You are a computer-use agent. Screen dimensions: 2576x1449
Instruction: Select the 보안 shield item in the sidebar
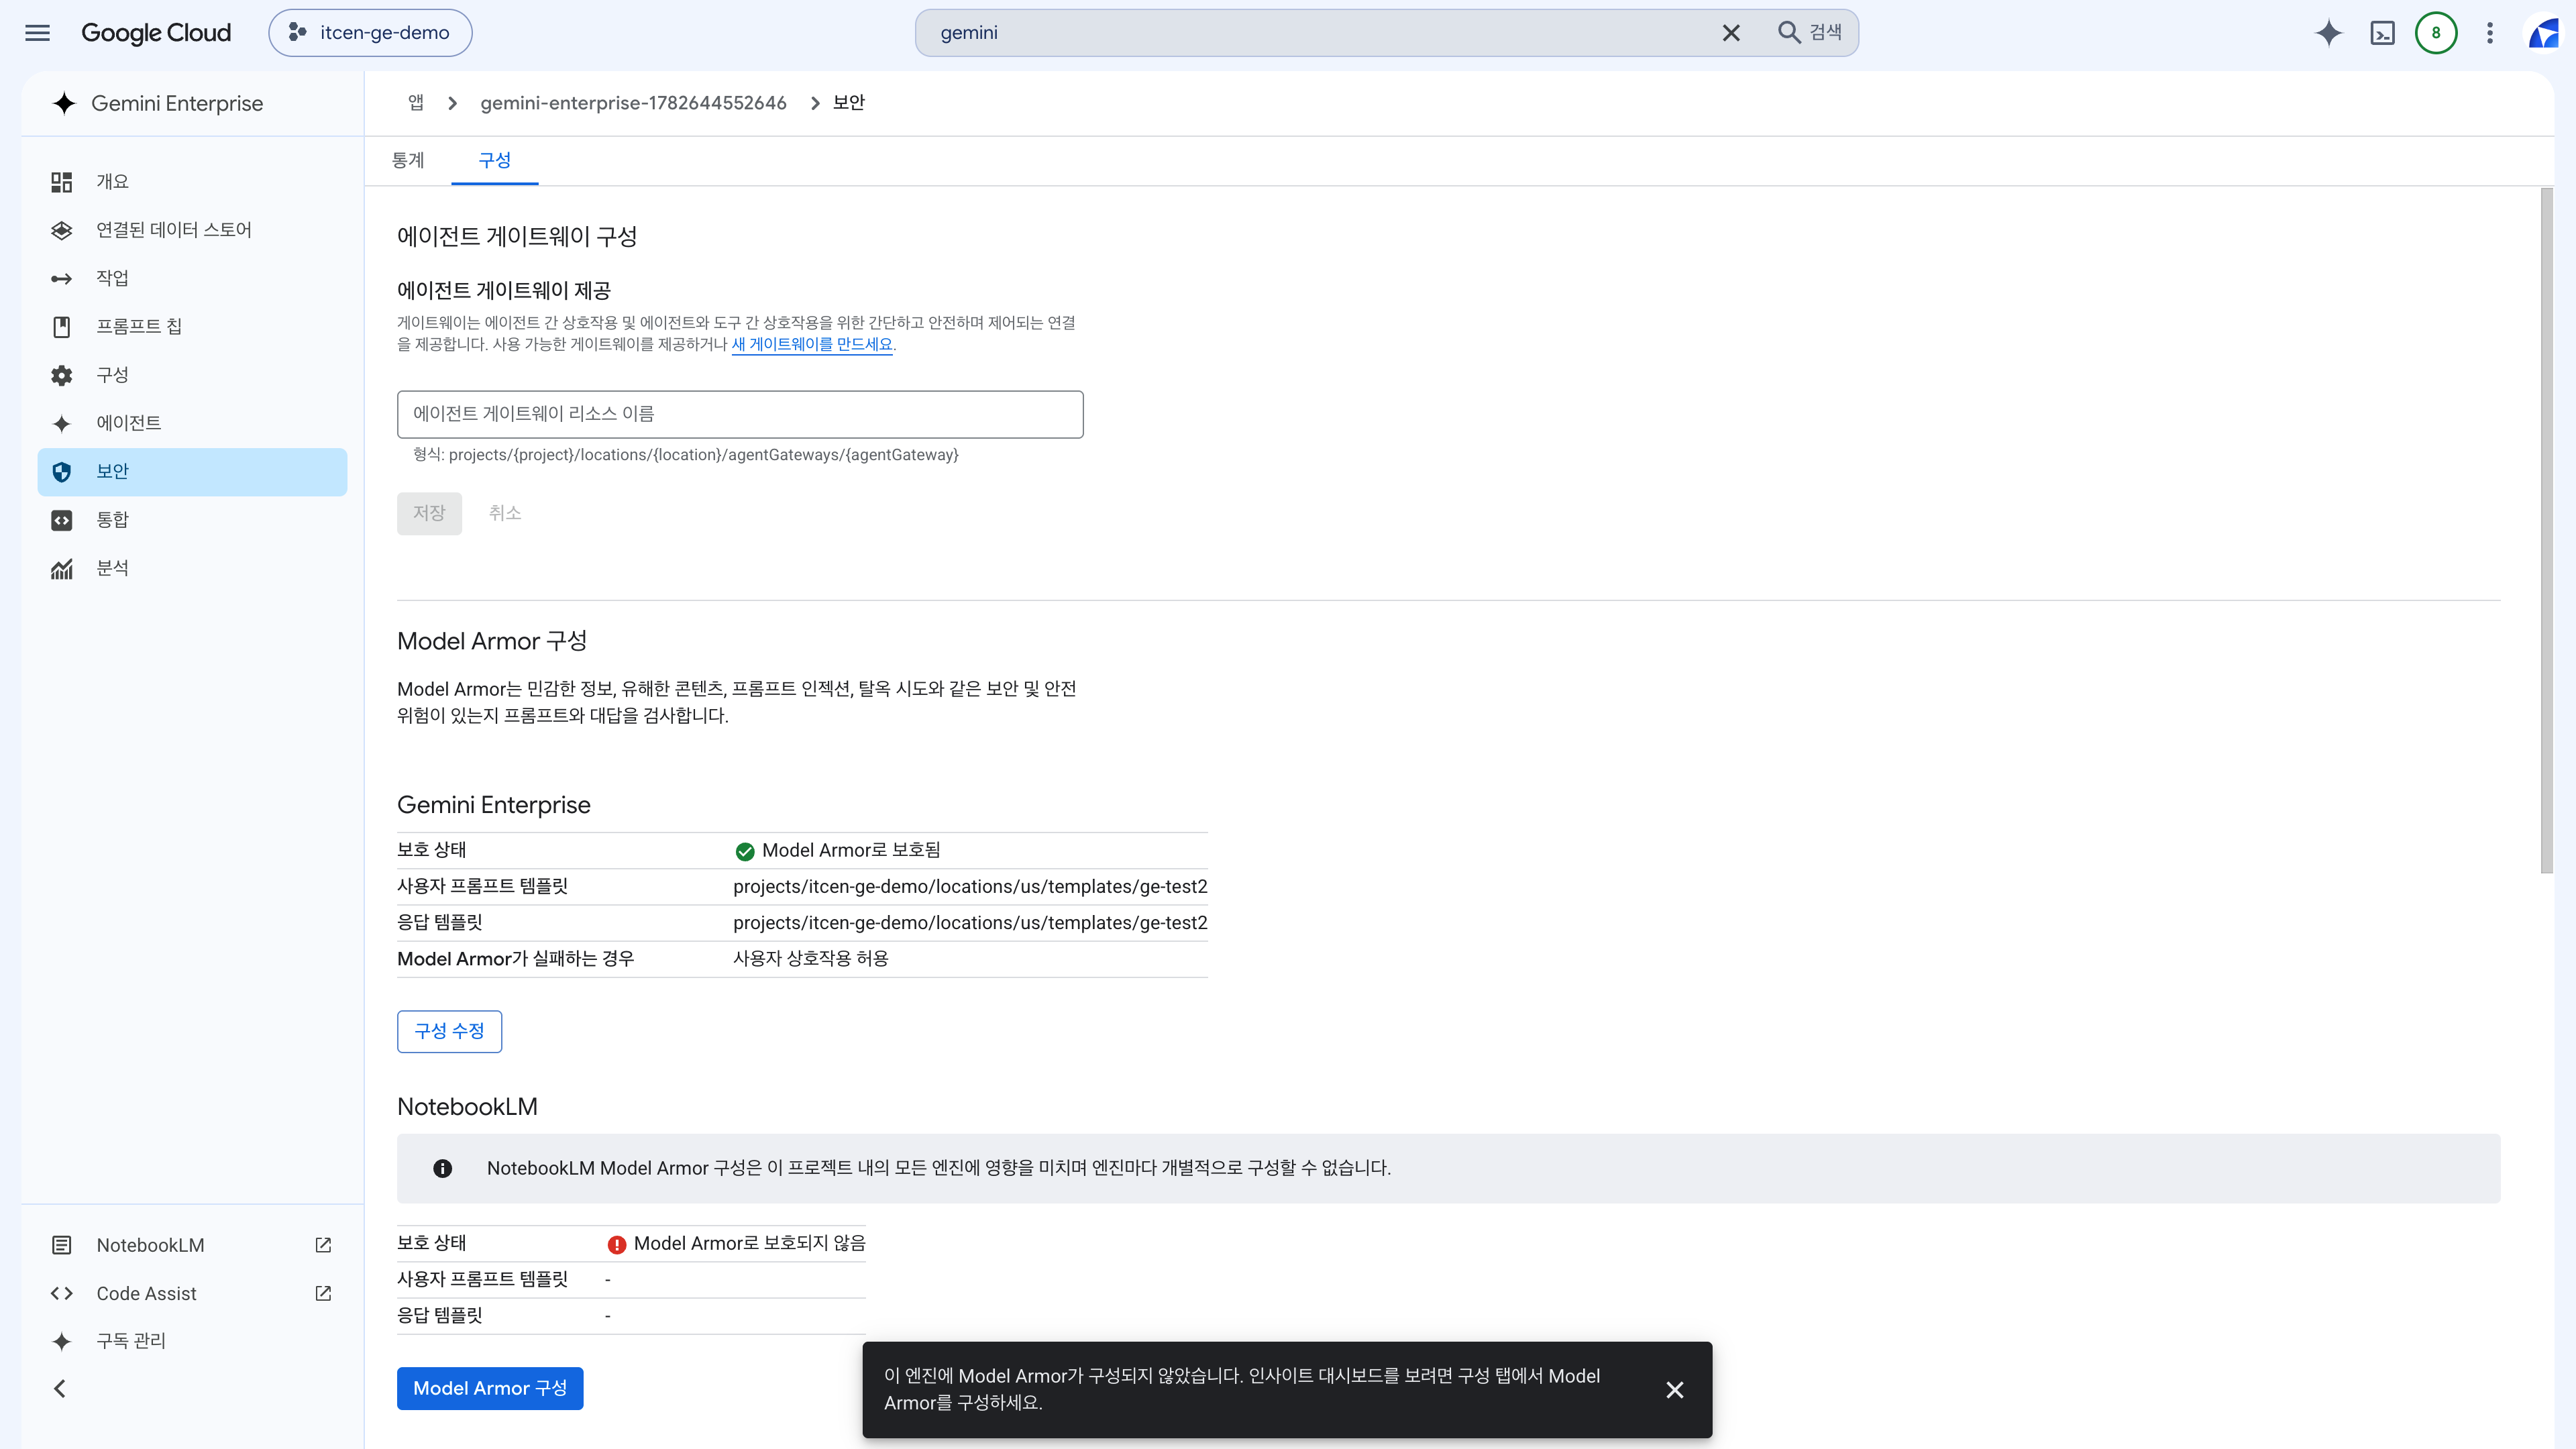tap(192, 472)
